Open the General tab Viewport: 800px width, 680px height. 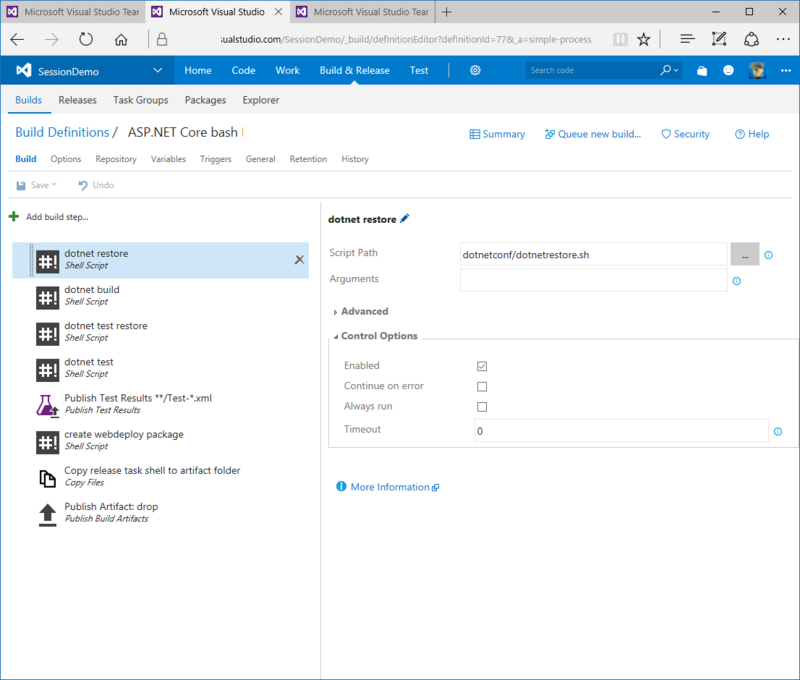click(x=260, y=159)
